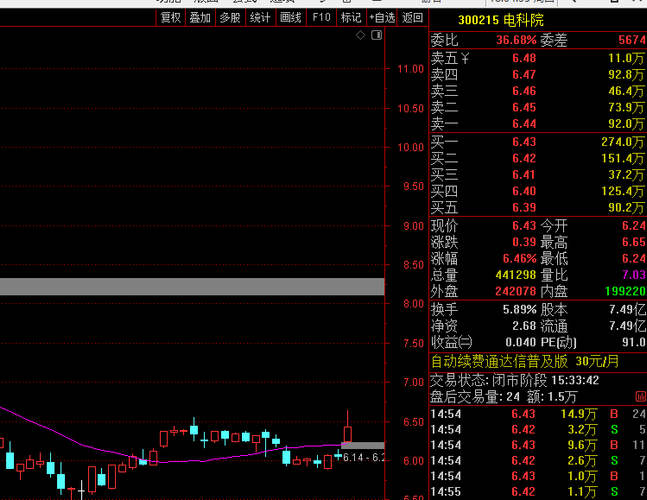
Task: Click the diamond icon above the chart
Action: [x=361, y=35]
